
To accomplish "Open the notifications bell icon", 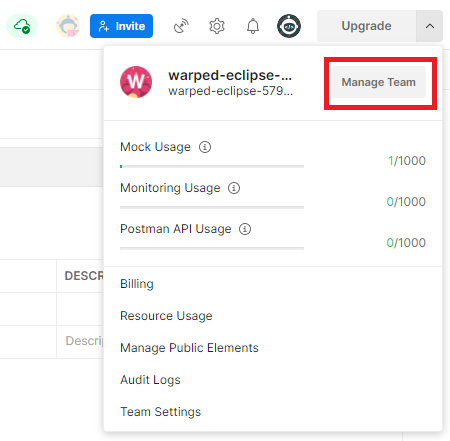I will [253, 26].
